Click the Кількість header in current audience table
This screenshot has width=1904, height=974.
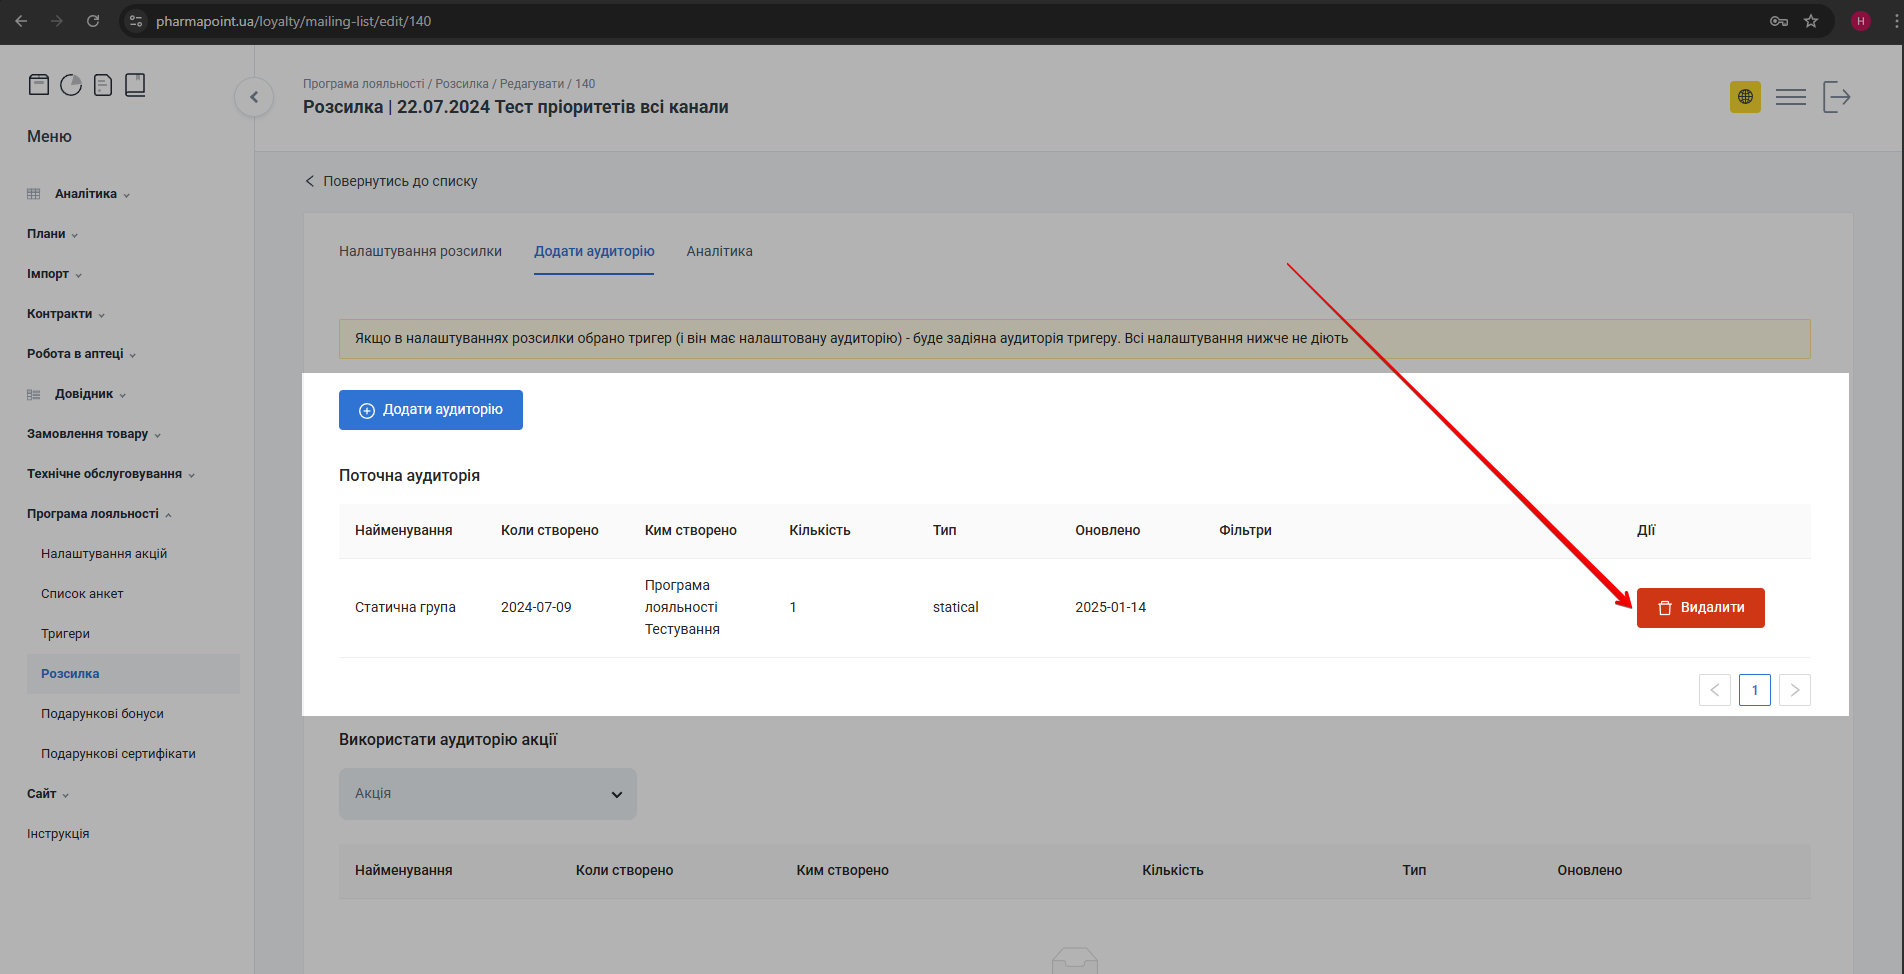pyautogui.click(x=820, y=531)
